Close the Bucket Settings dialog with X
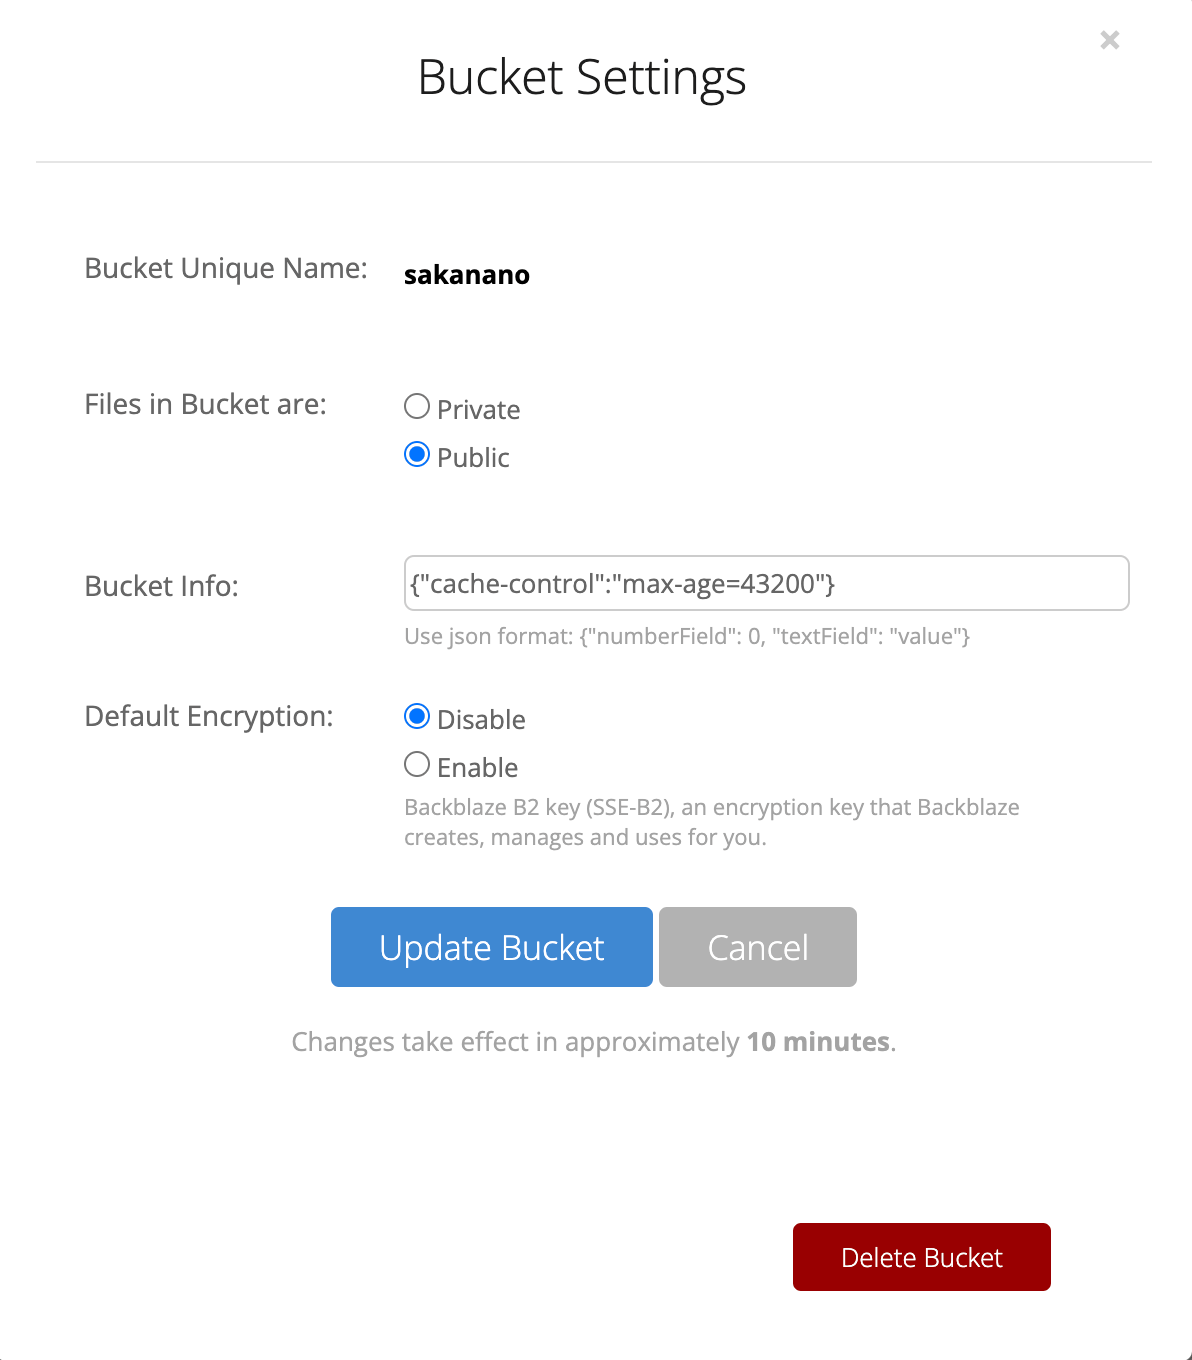 [1109, 40]
